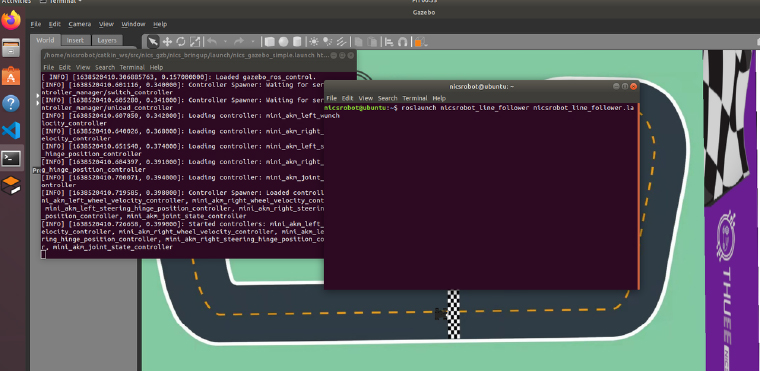Click the copy icon in Gazebo toolbar
This screenshot has width=760, height=372.
[359, 42]
